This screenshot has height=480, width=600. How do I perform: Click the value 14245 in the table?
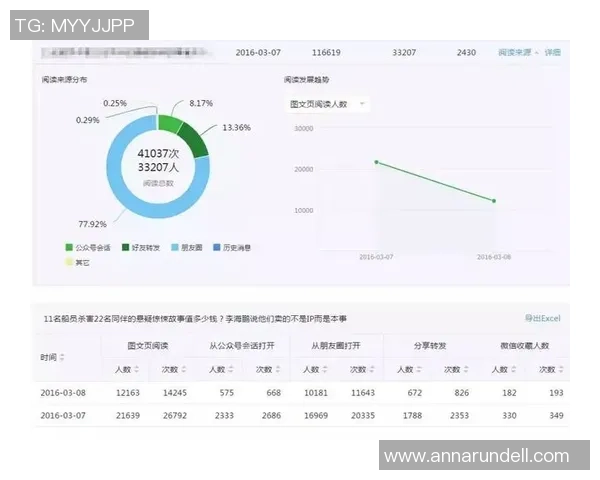tap(175, 393)
